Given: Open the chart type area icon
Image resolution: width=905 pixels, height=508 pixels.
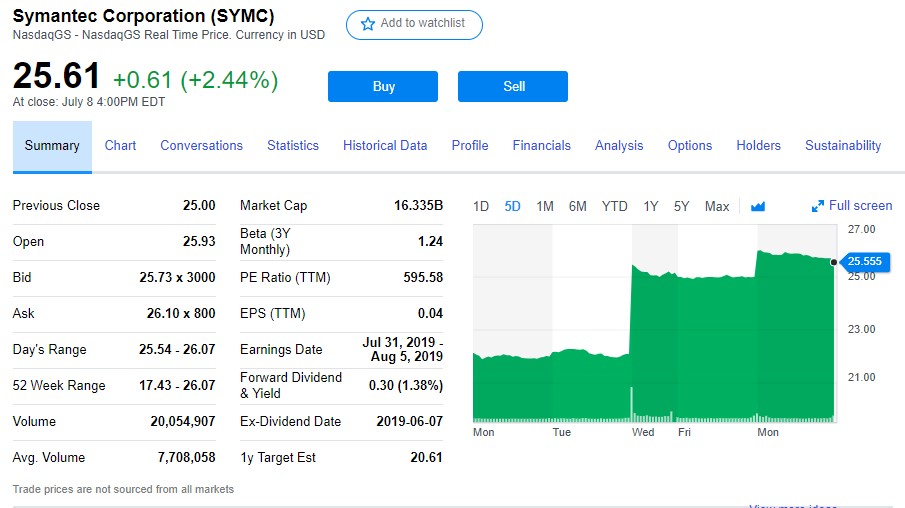Looking at the screenshot, I should tap(758, 206).
